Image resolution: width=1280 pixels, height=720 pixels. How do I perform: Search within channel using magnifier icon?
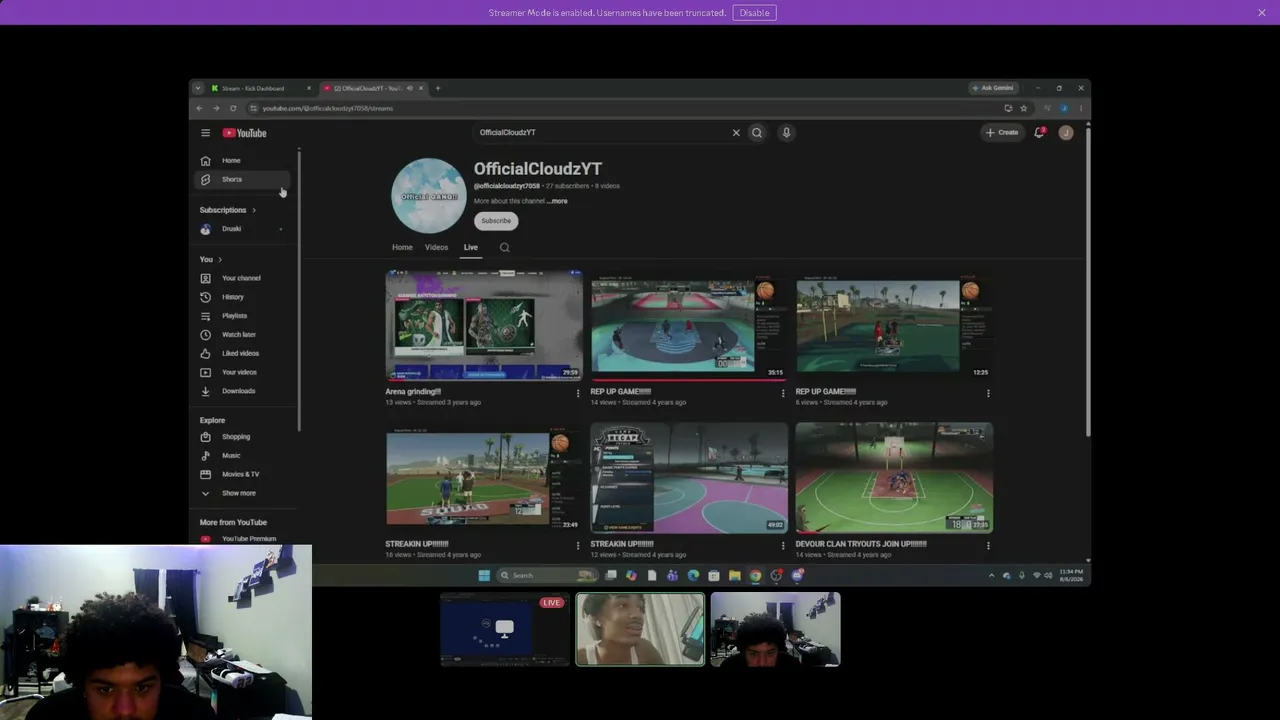504,248
